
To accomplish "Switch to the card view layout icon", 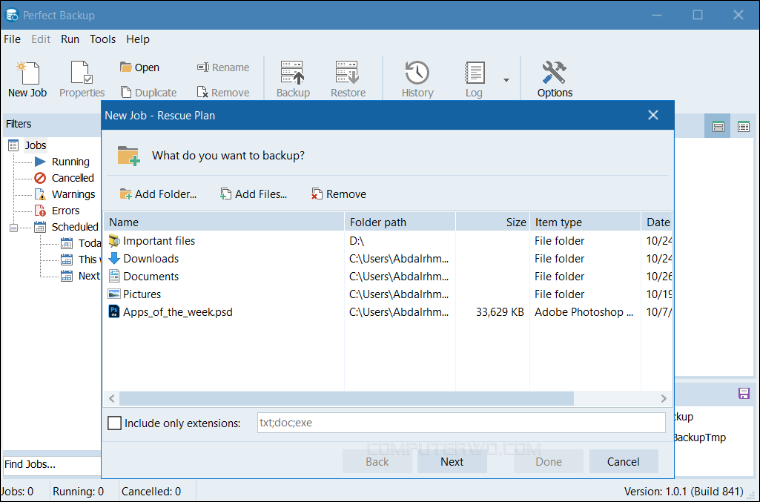I will 718,127.
